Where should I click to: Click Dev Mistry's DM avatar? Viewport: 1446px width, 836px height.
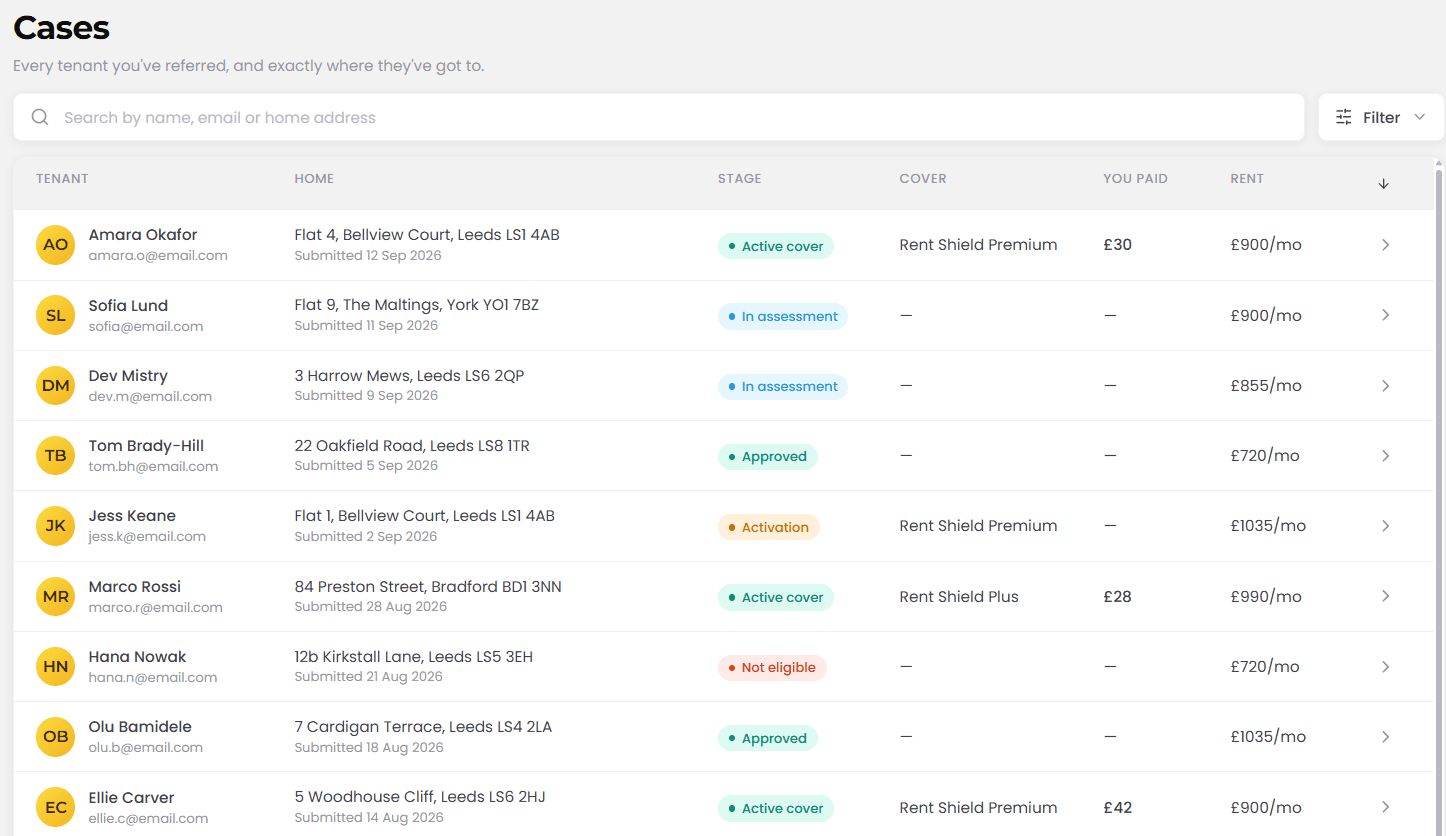pyautogui.click(x=56, y=386)
